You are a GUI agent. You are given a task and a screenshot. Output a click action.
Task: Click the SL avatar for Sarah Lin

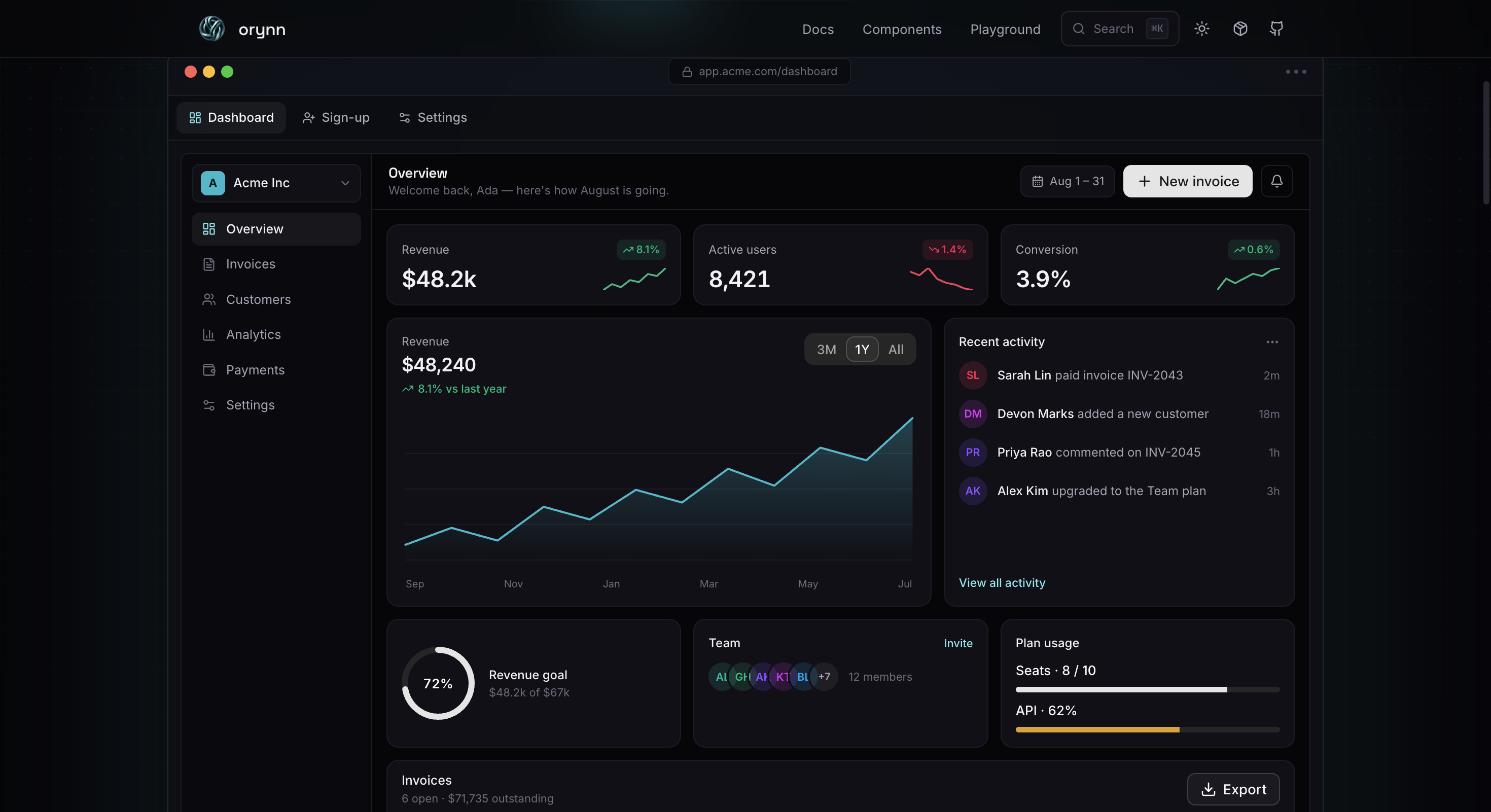click(973, 375)
